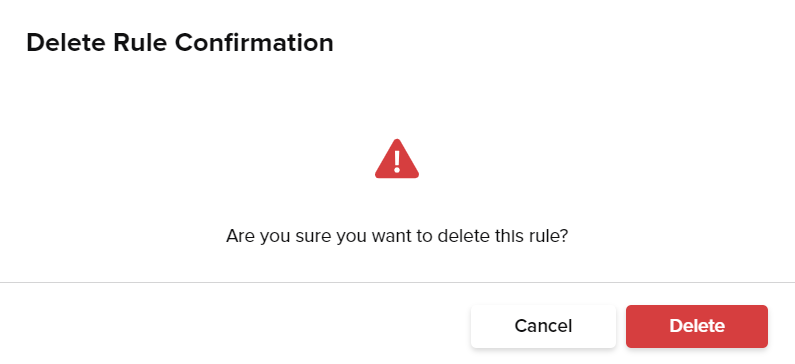Dismiss the dialog using Cancel
The image size is (795, 364).
point(543,326)
